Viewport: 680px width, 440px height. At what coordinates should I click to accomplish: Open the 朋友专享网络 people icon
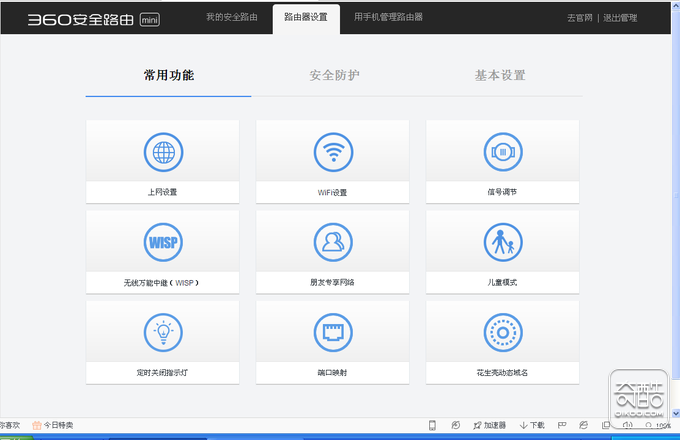click(333, 242)
